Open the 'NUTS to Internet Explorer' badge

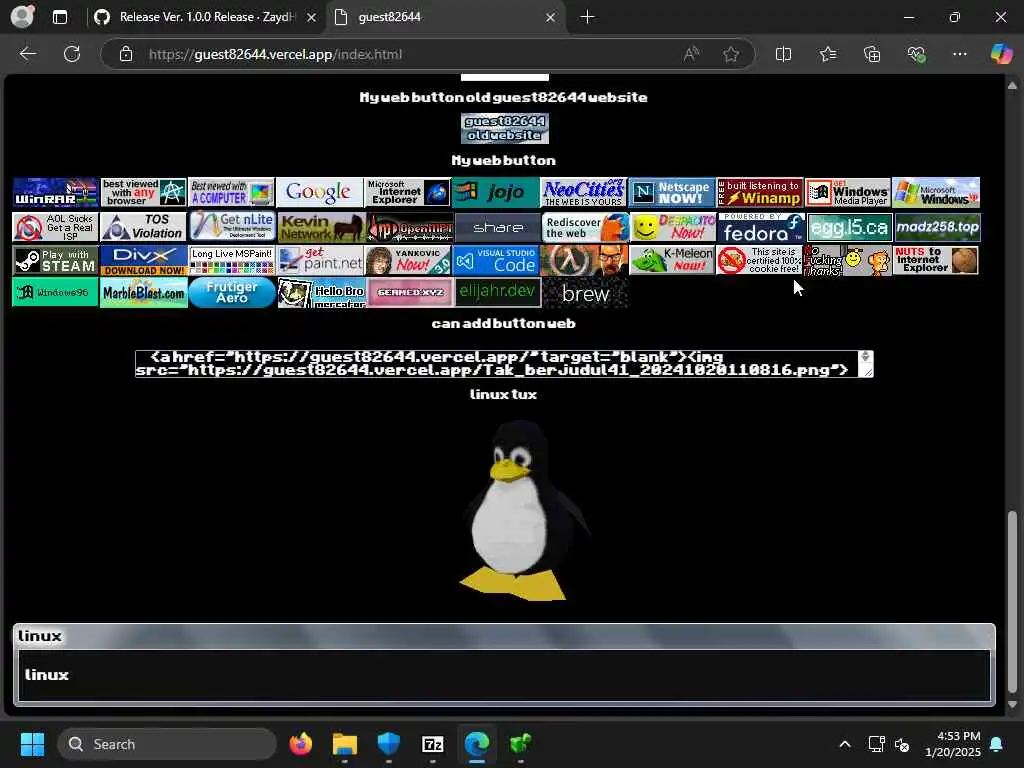936,260
